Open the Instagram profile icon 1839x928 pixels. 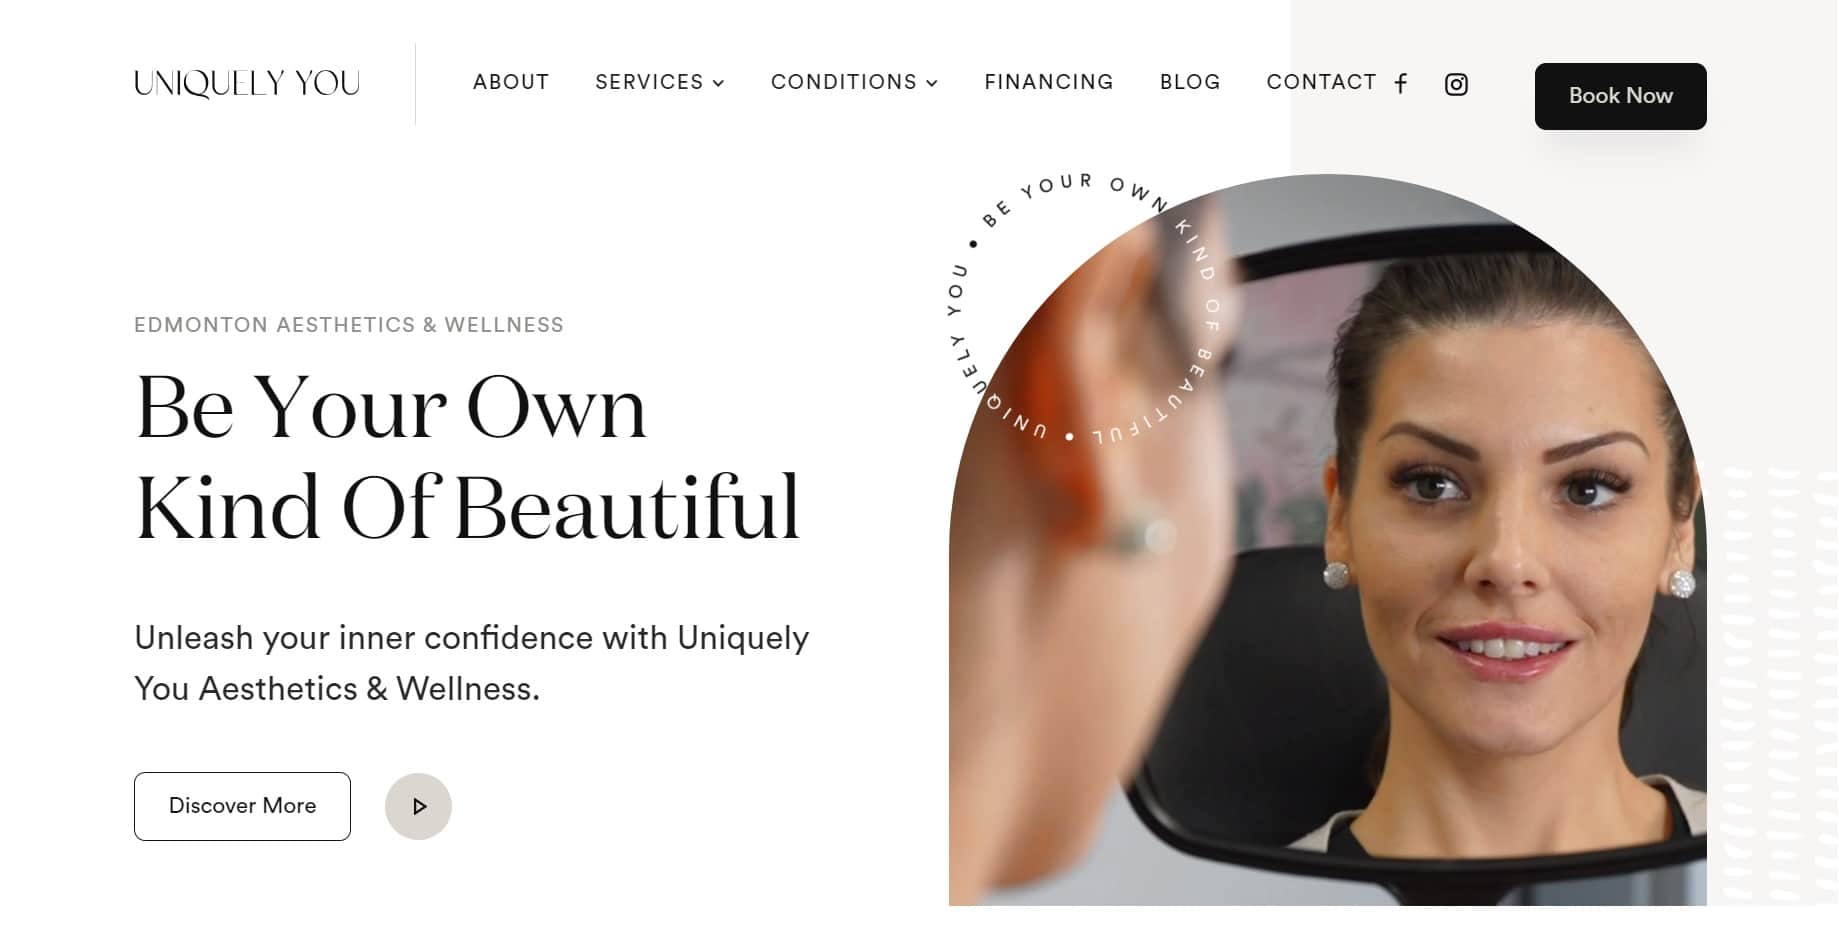(x=1456, y=84)
